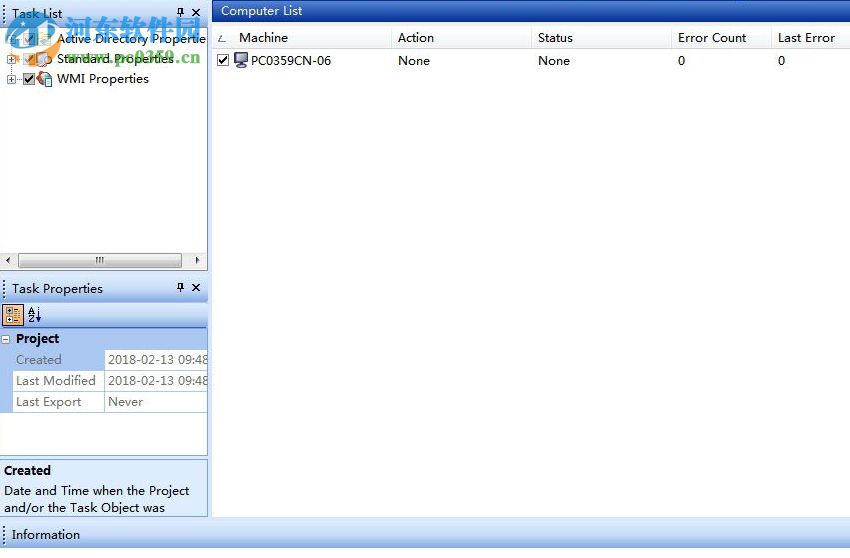The height and width of the screenshot is (558, 850).
Task: Sort properties alphabetically
Action: pyautogui.click(x=34, y=315)
